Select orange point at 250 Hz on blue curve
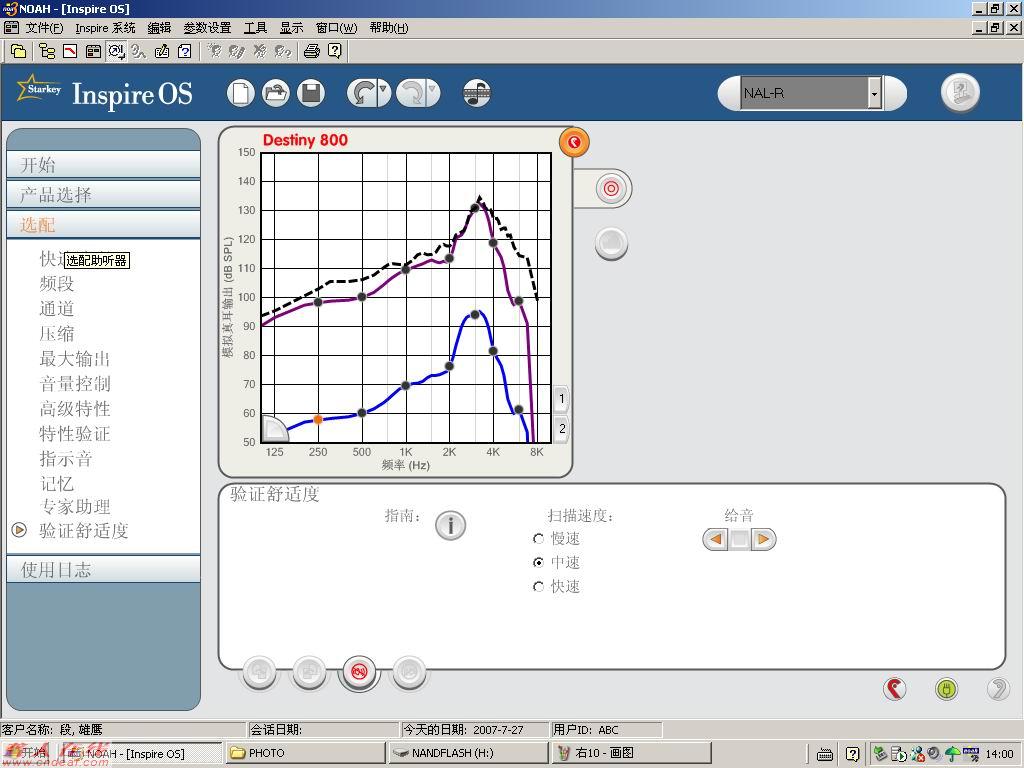The width and height of the screenshot is (1024, 768). coord(318,419)
